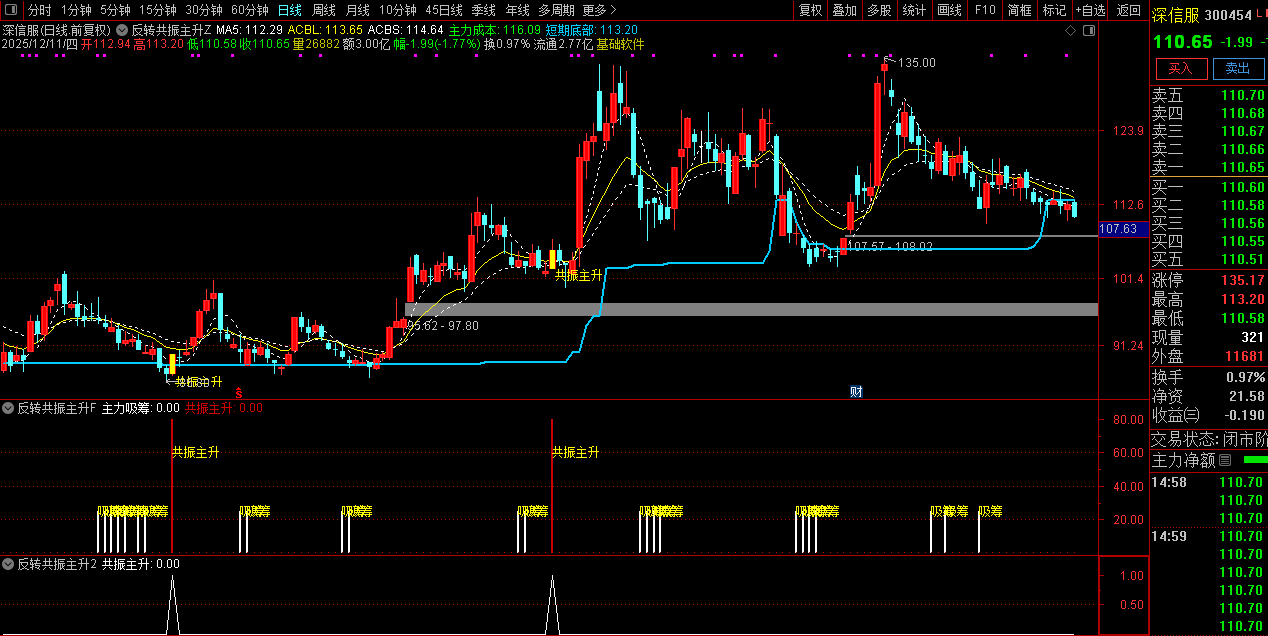Screen dimensions: 1268x636
Task: Click the green 主力净额 progress bar
Action: (x=1255, y=460)
